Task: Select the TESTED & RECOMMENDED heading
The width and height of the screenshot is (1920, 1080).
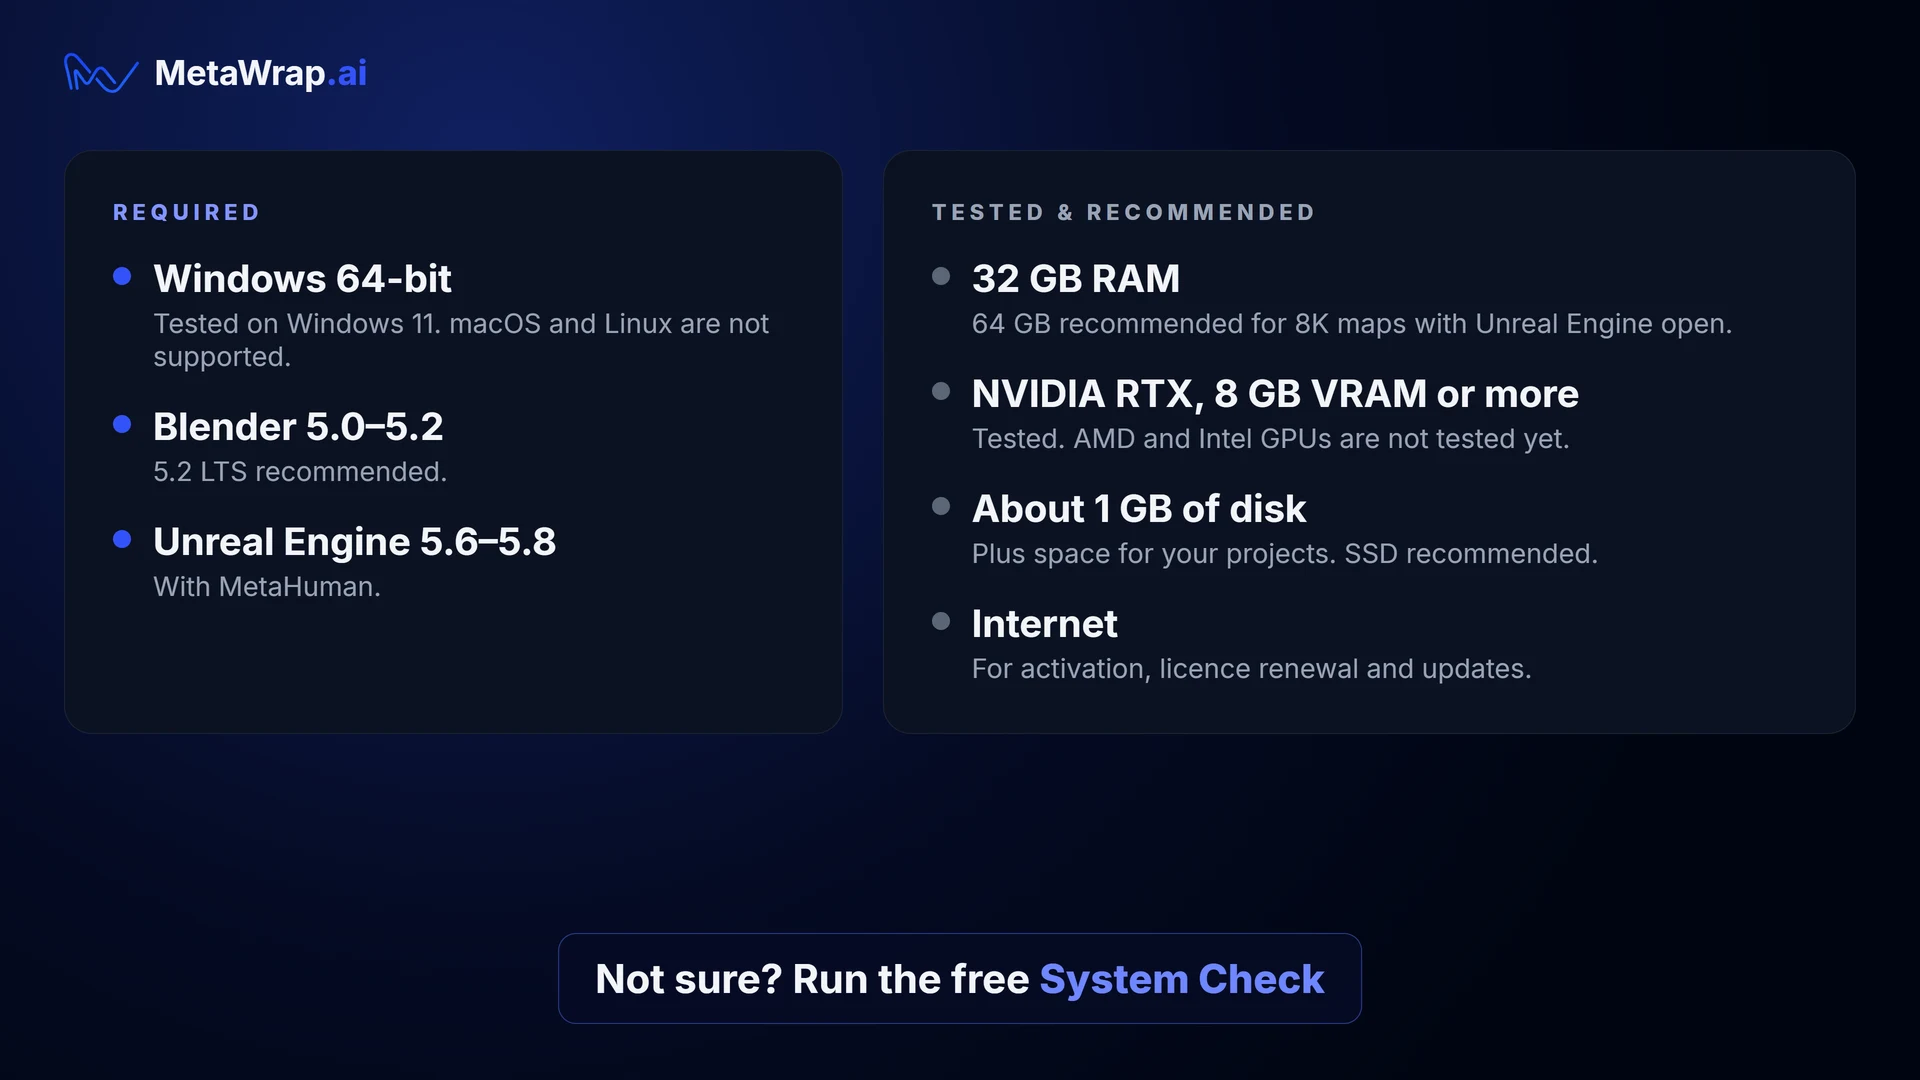Action: tap(1123, 212)
